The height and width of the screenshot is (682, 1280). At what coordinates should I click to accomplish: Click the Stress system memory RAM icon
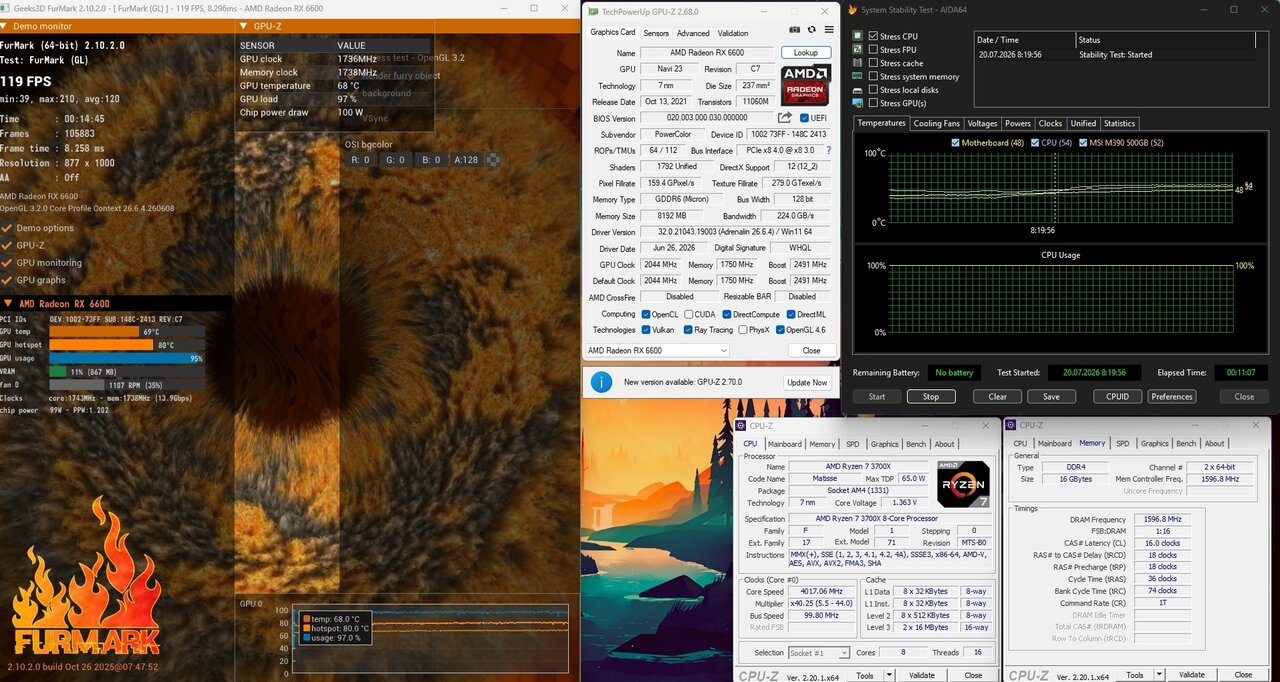click(858, 76)
